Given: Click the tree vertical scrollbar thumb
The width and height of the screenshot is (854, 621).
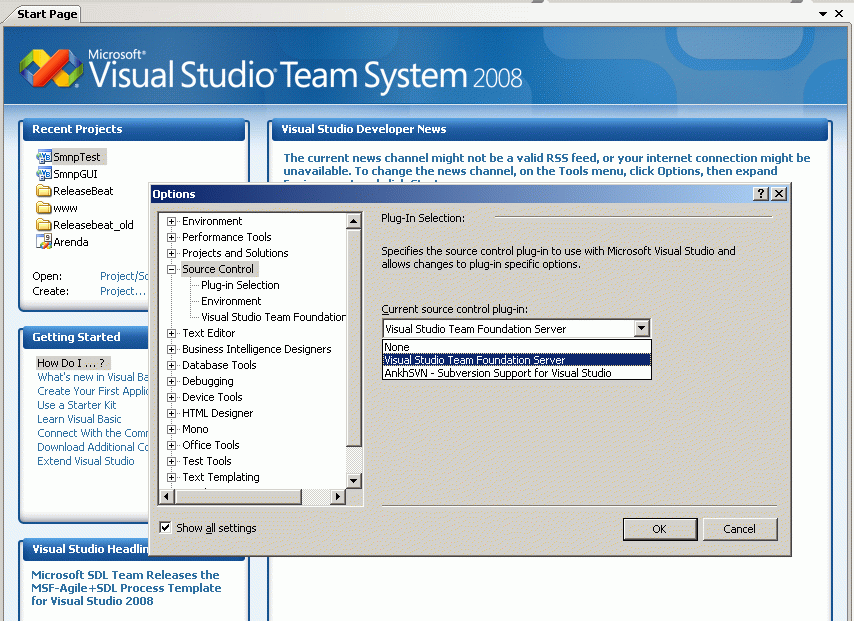Looking at the screenshot, I should tap(353, 338).
